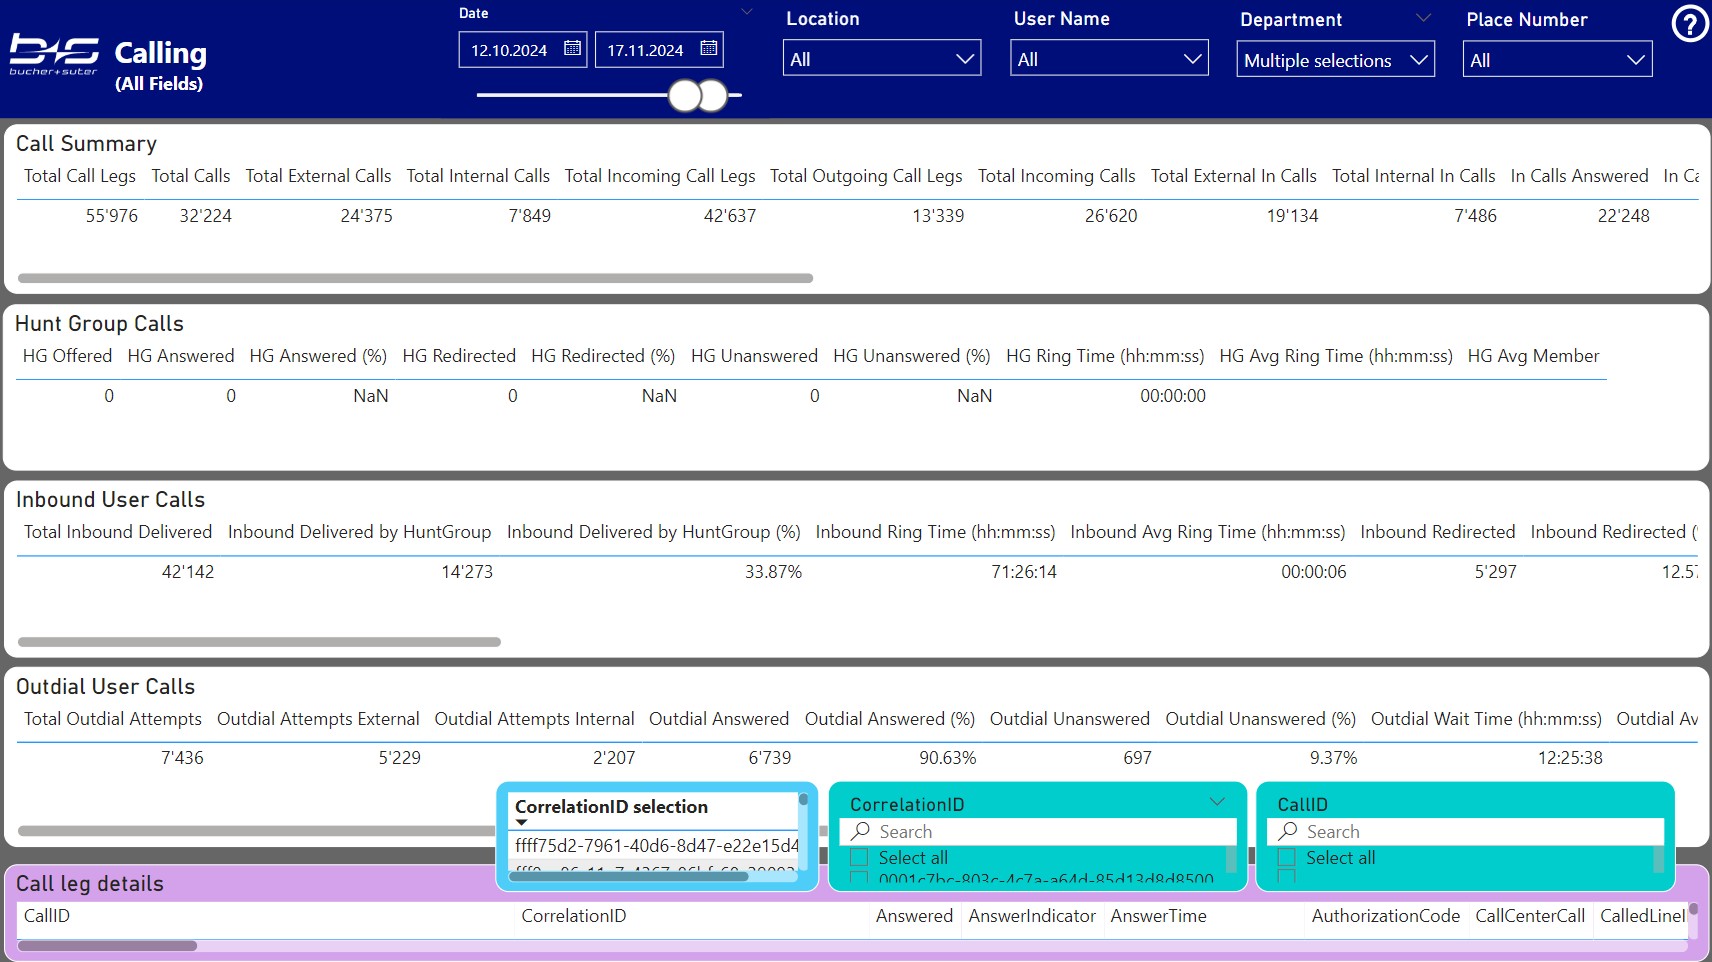Sort by Outdial Answered column header
The image size is (1712, 962).
(x=719, y=719)
